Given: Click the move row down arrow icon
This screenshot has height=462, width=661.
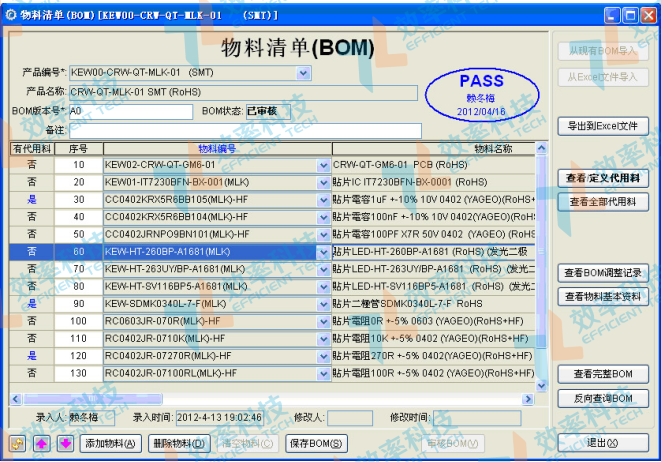Looking at the screenshot, I should (65, 443).
